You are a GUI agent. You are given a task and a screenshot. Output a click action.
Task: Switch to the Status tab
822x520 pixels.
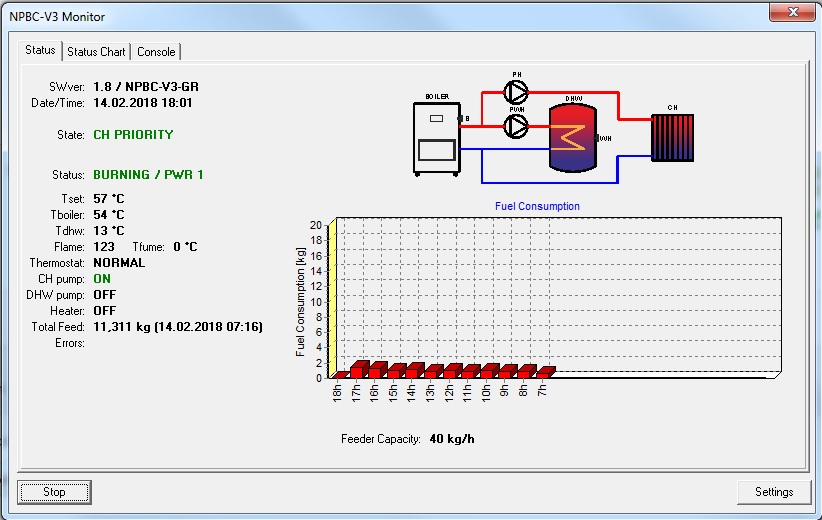tap(40, 50)
